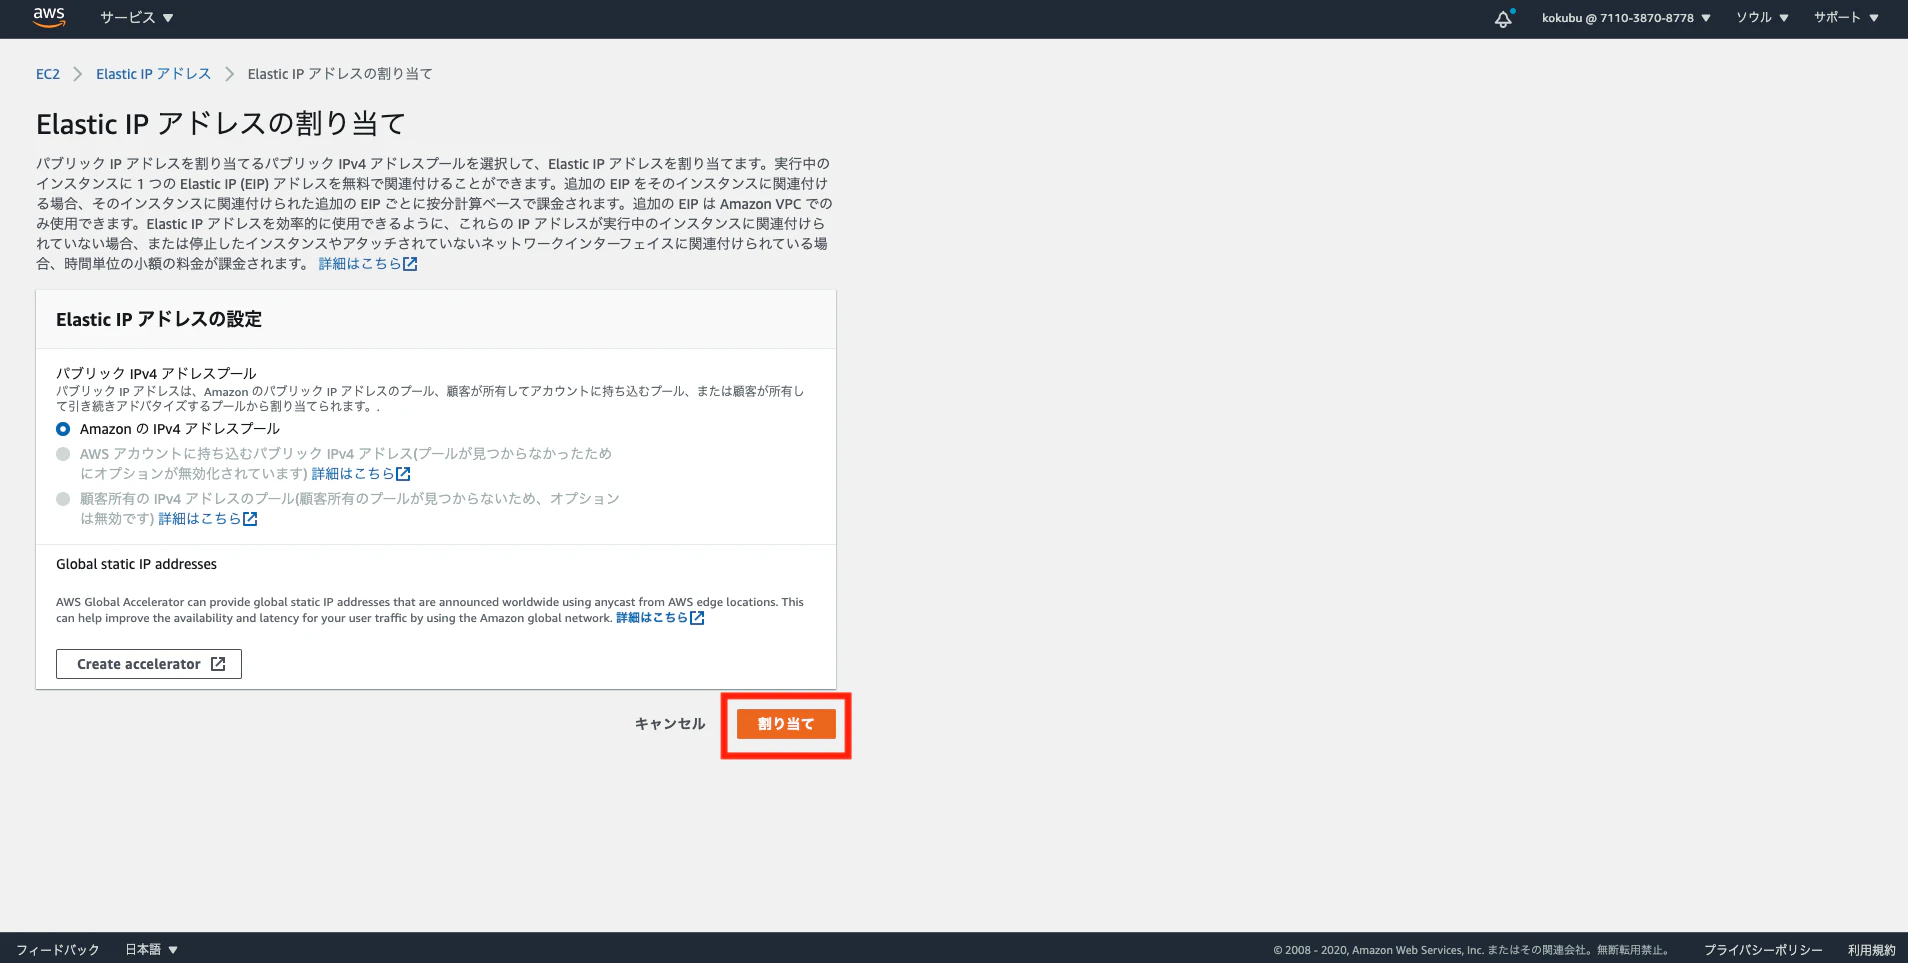Open フィードバック in footer
1908x963 pixels.
[x=58, y=950]
